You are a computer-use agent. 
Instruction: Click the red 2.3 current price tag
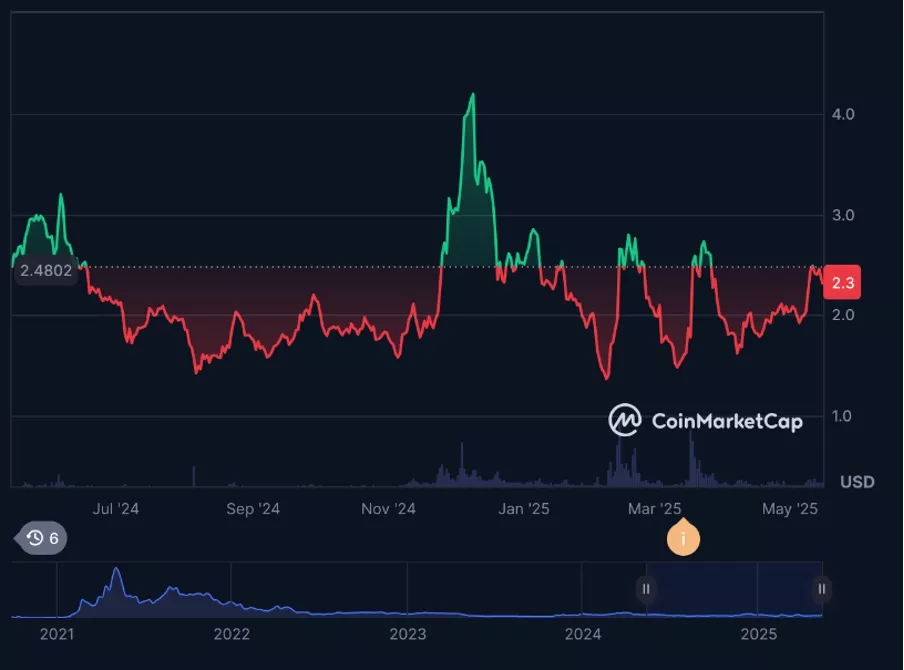pos(842,283)
